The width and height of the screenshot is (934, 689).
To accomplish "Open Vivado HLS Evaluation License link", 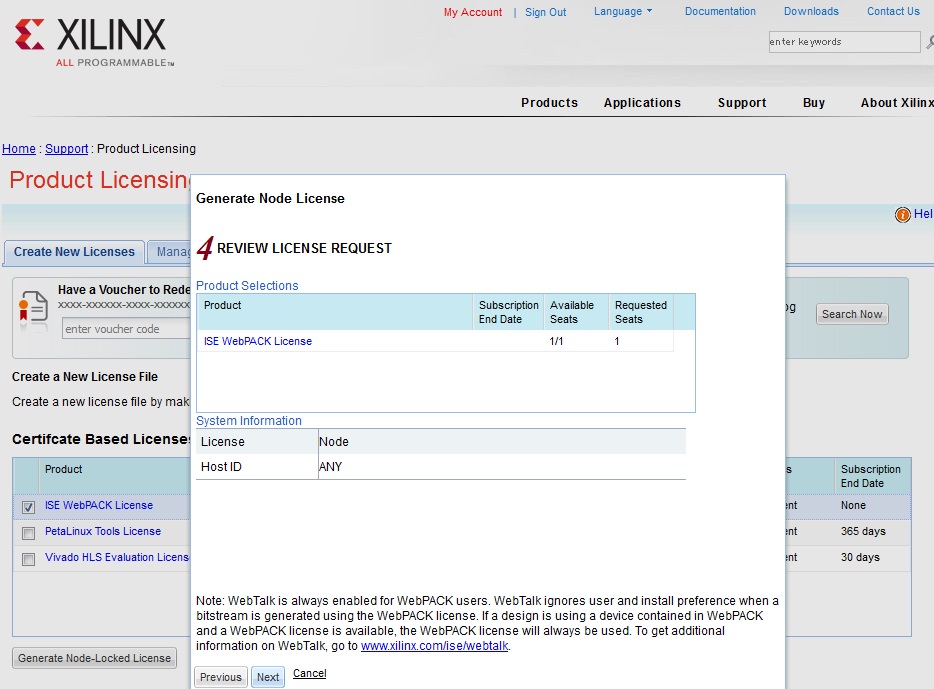I will (x=117, y=557).
